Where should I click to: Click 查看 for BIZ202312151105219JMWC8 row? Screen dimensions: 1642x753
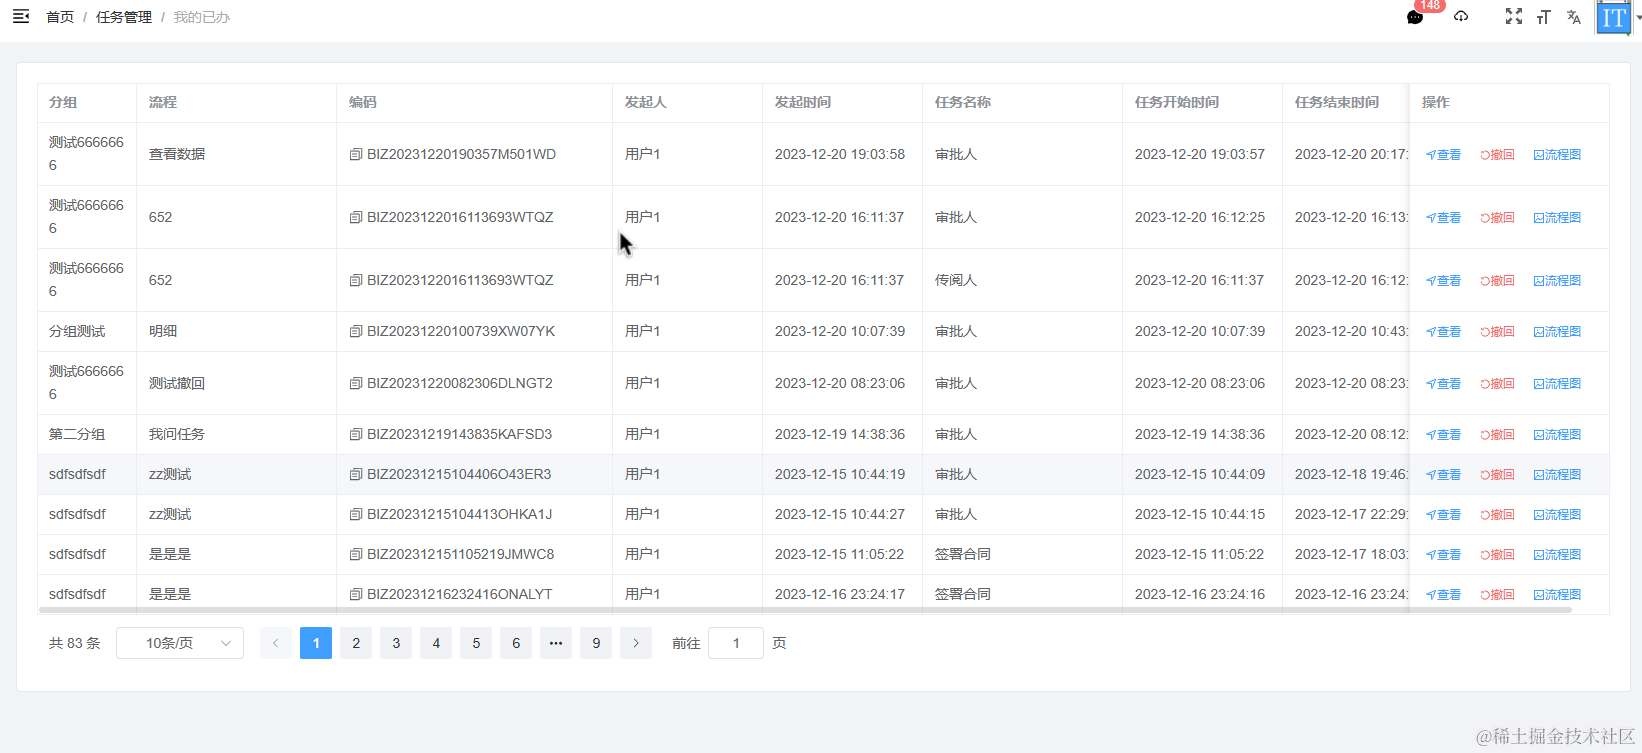pos(1443,555)
